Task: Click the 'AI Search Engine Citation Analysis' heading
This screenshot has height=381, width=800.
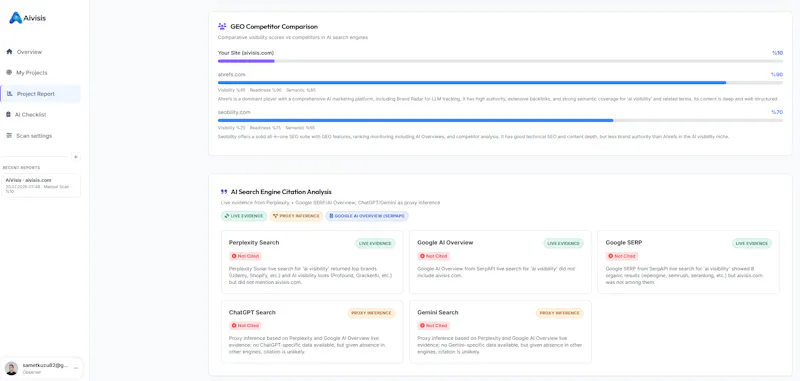Action: point(281,192)
